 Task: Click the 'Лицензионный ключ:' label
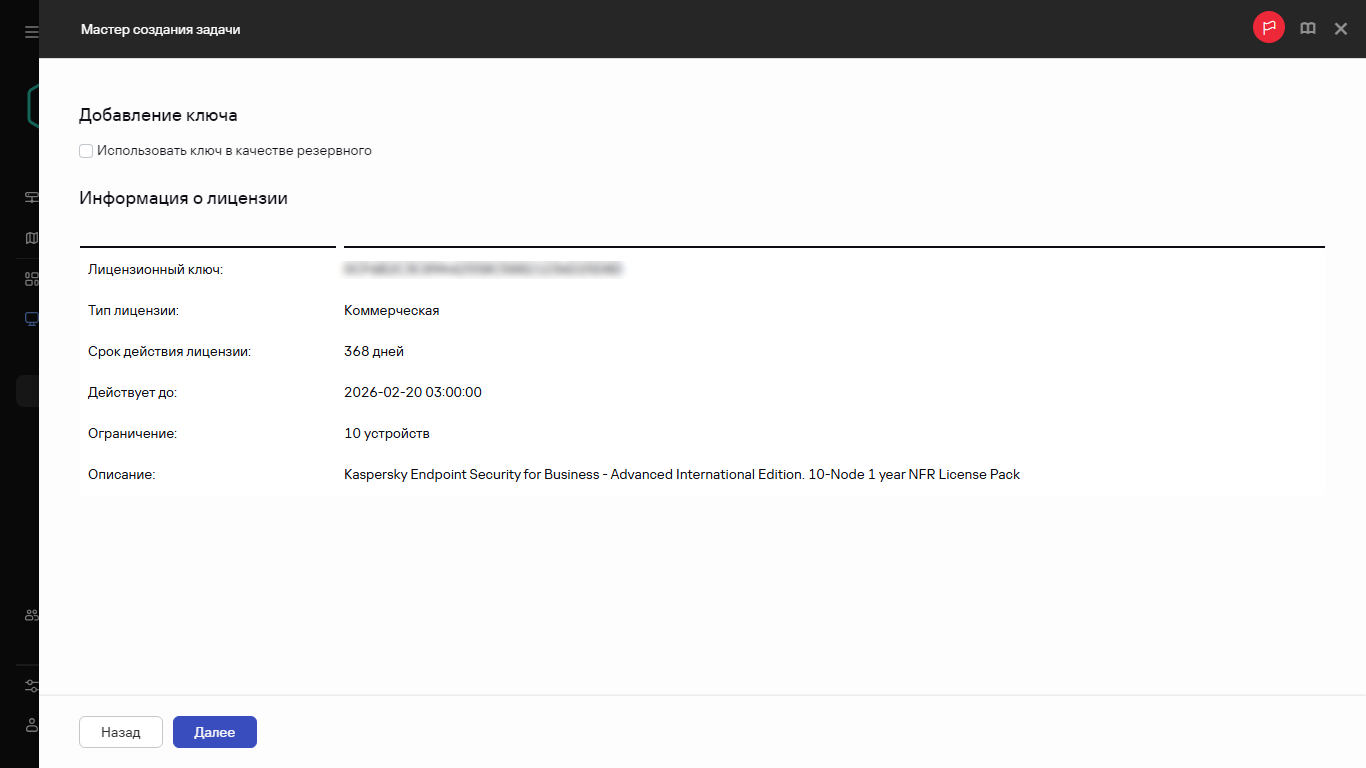[x=155, y=269]
